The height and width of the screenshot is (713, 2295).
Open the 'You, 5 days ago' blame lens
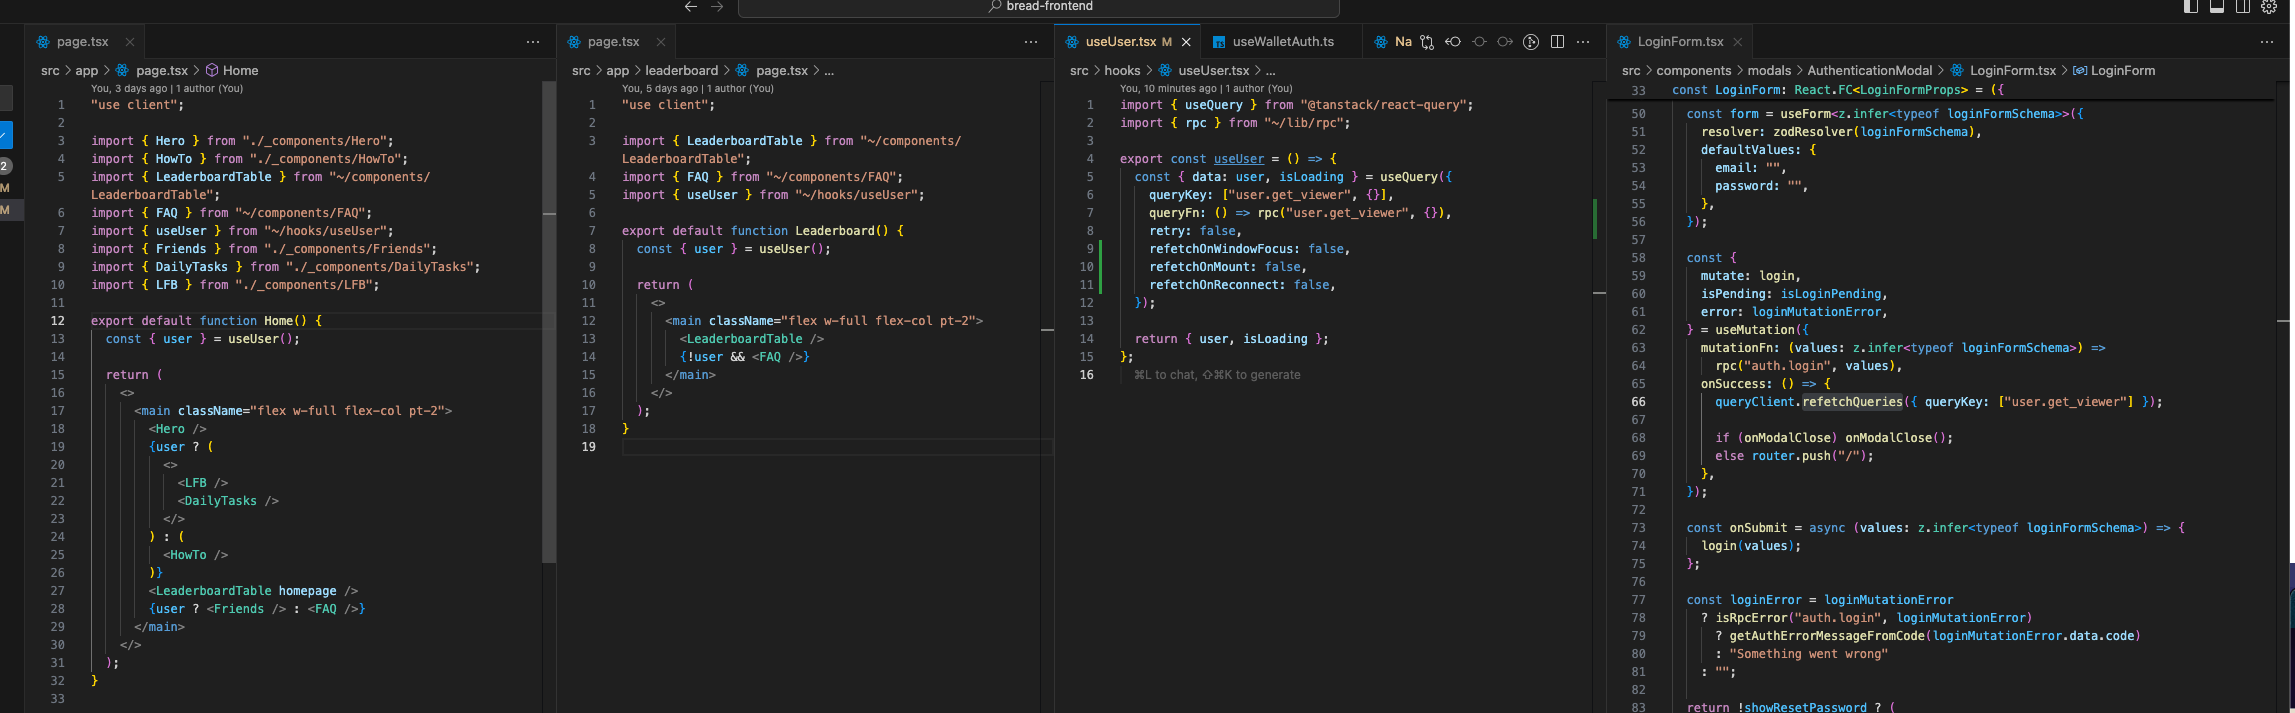tap(698, 89)
